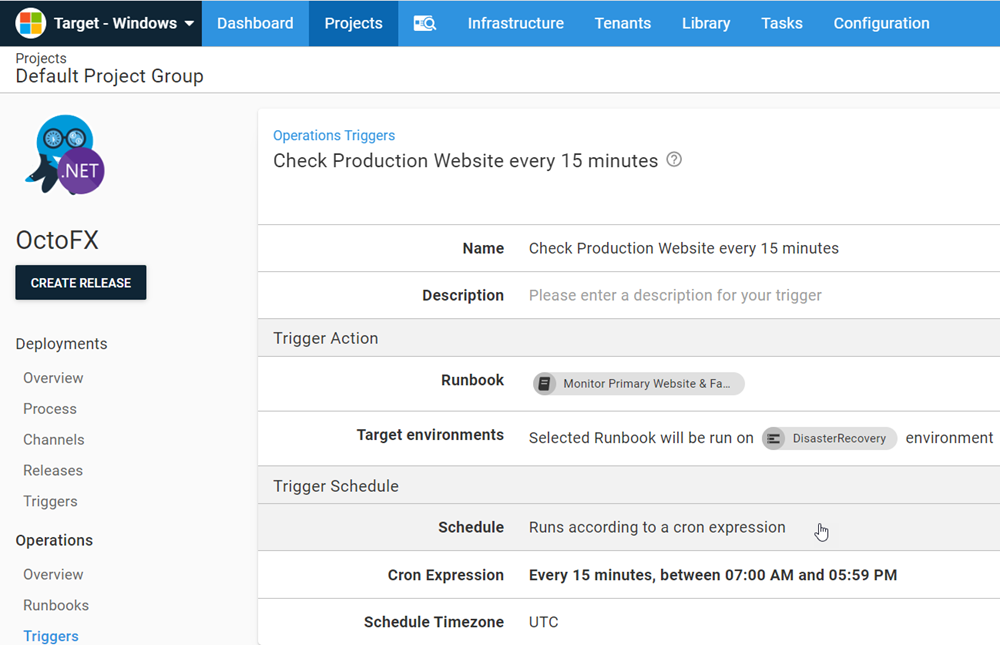Open the Tenants navigation item

(x=622, y=23)
